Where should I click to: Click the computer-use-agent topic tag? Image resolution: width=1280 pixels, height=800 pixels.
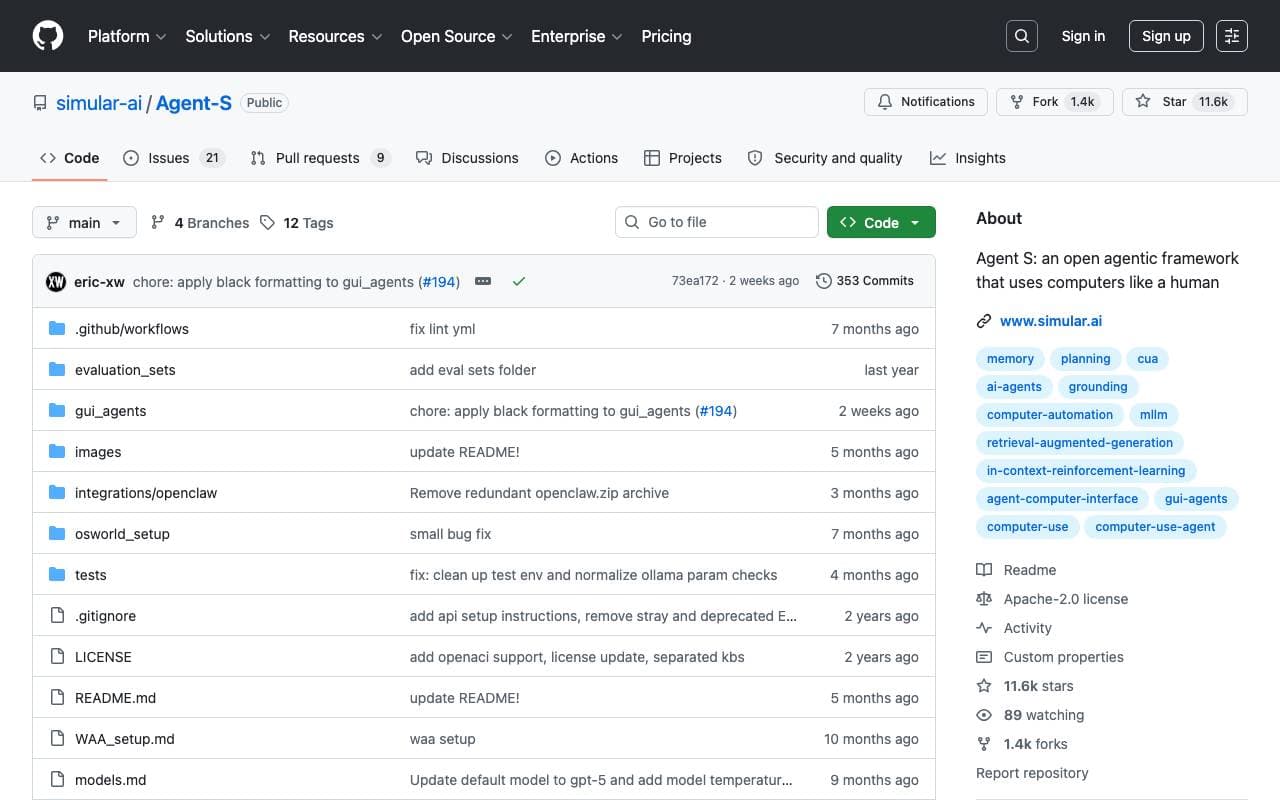tap(1155, 527)
